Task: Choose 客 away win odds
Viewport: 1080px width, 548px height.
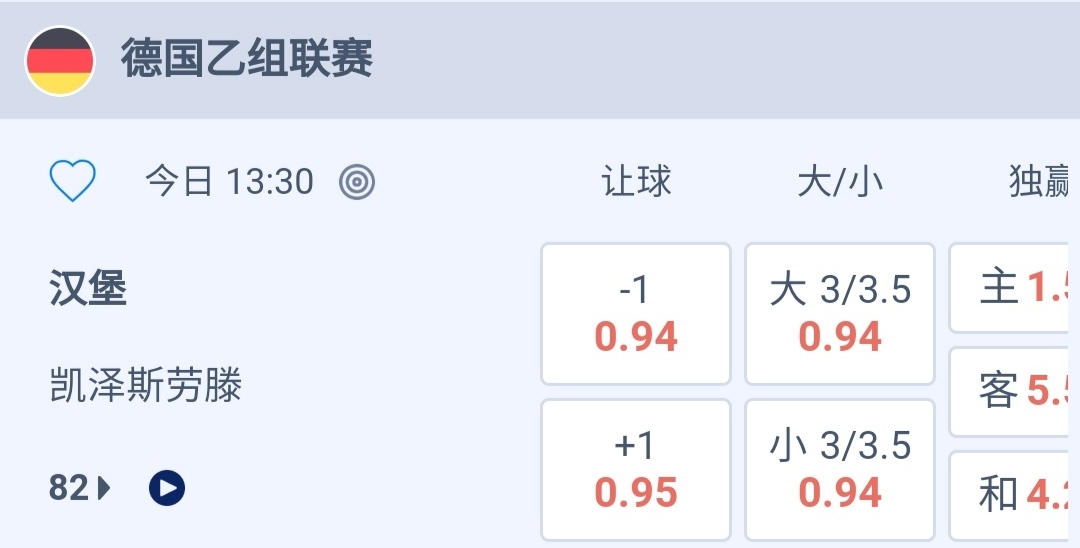Action: (1014, 392)
